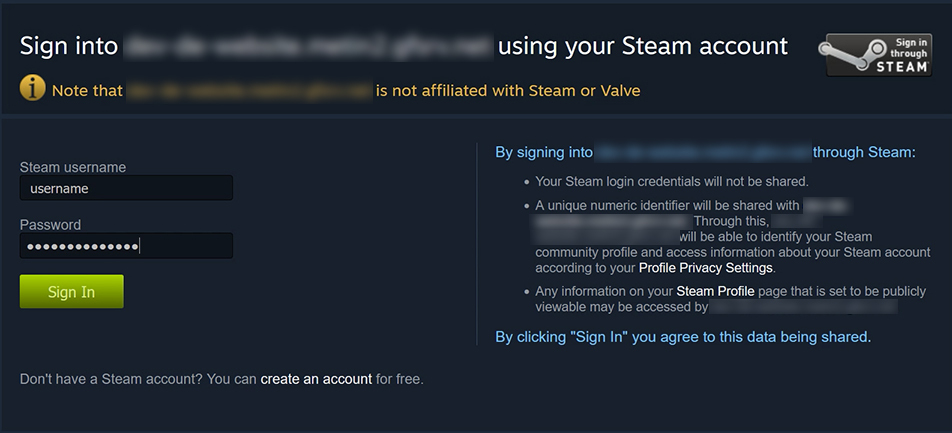The height and width of the screenshot is (433, 952).
Task: Click the yellow information icon
Action: click(33, 88)
